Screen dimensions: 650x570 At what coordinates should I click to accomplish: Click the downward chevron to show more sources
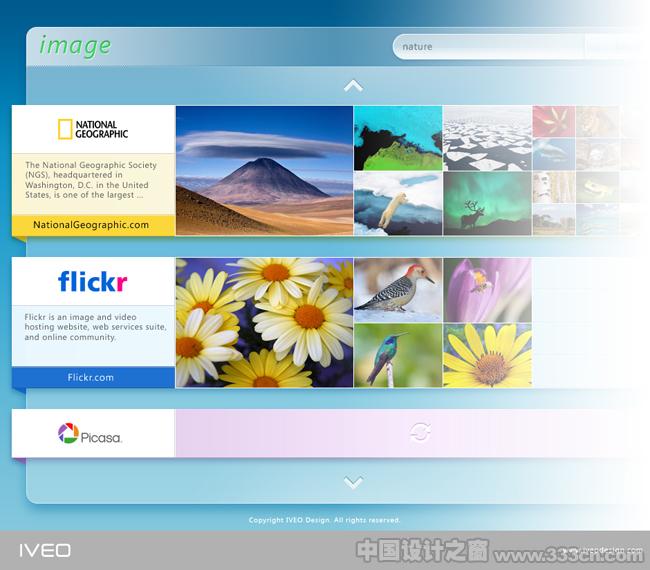(x=353, y=482)
